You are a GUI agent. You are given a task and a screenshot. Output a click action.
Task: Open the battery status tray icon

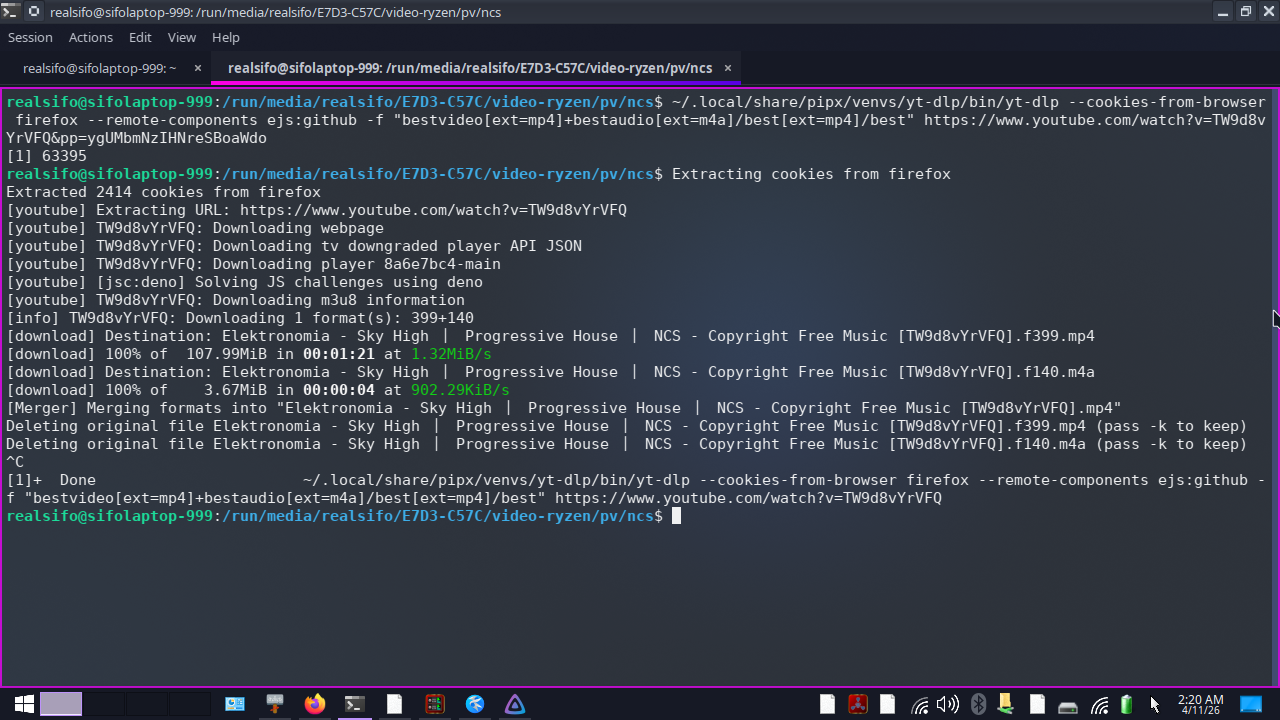(1127, 704)
